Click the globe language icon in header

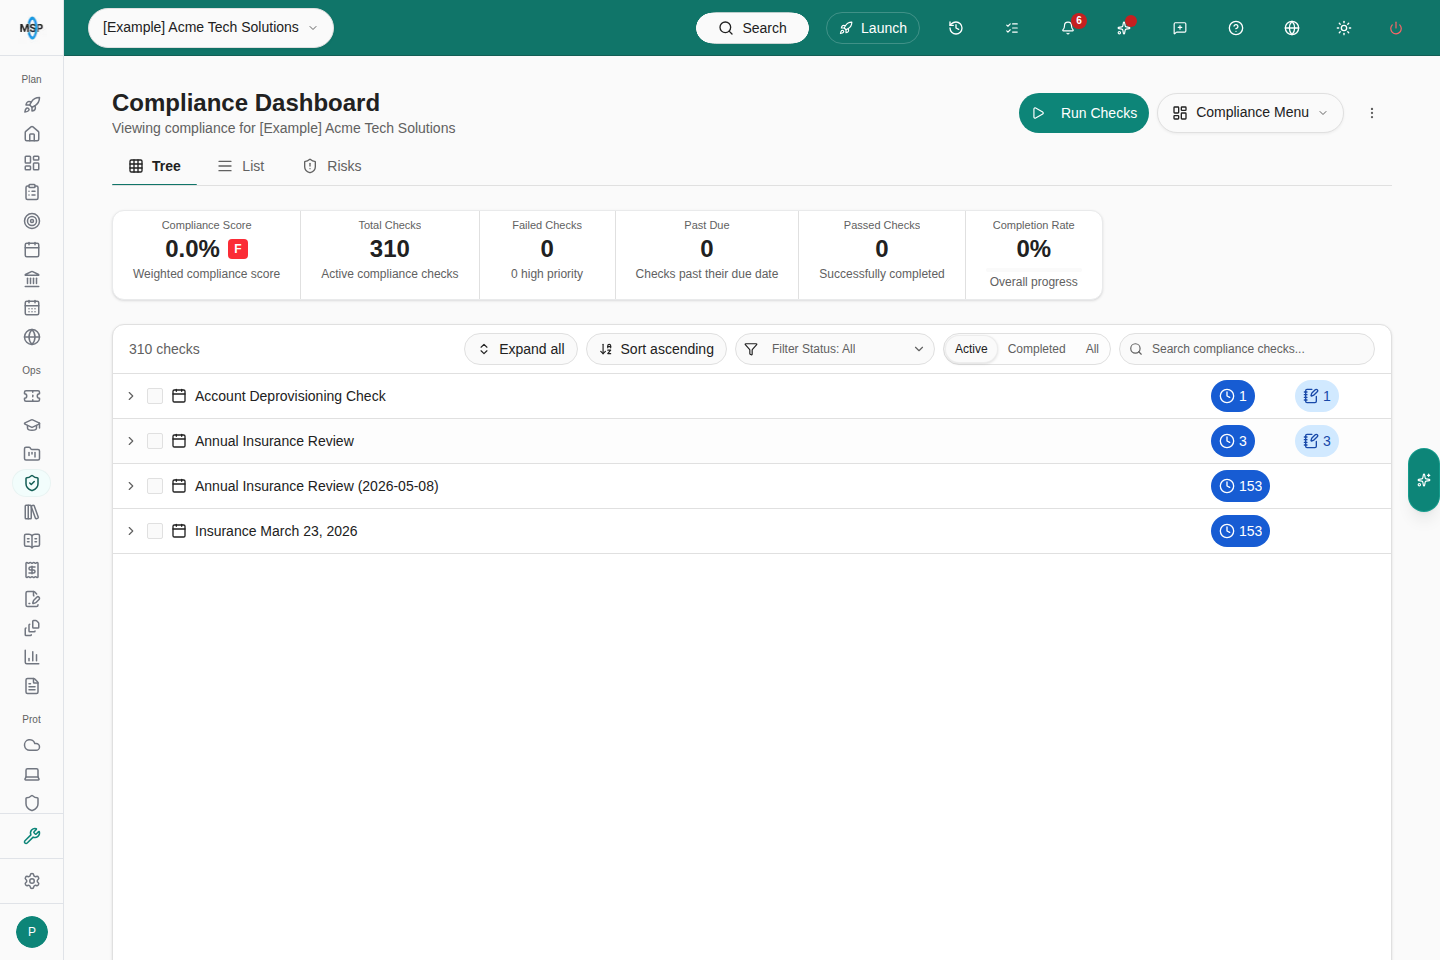1292,28
